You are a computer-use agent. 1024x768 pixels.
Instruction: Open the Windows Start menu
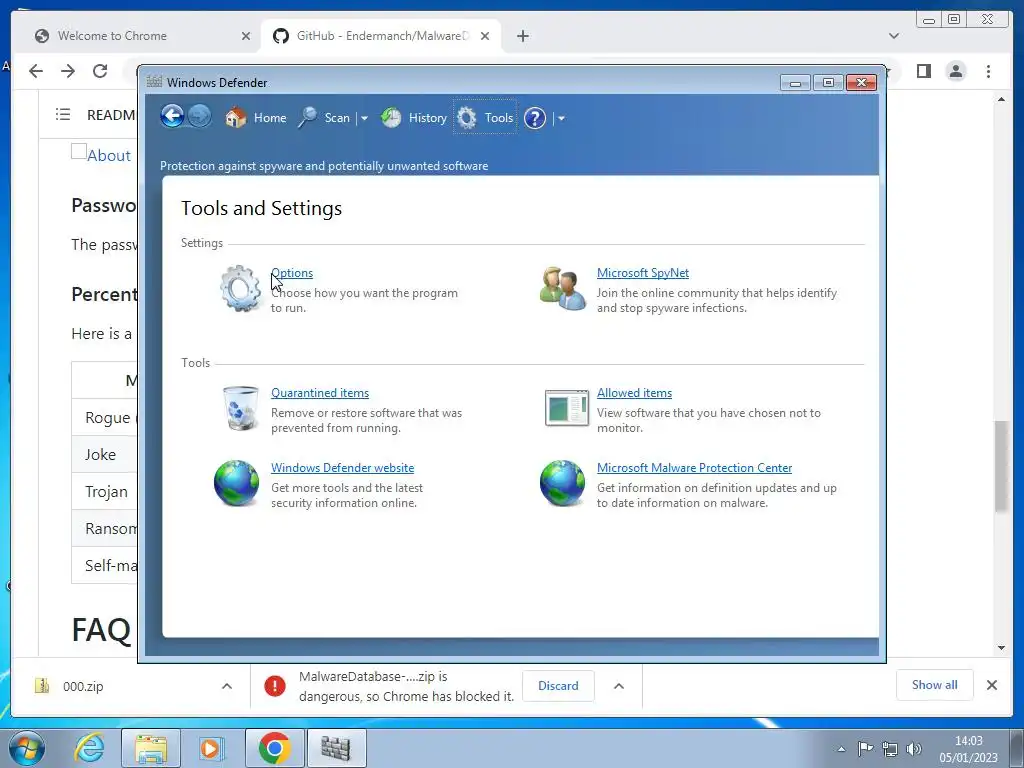(27, 748)
